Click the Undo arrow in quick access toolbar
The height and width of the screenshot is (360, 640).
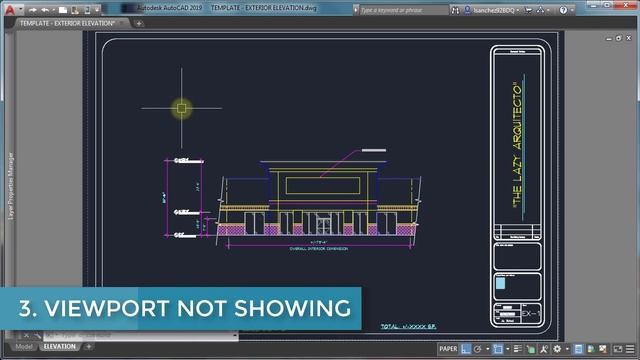pyautogui.click(x=45, y=10)
